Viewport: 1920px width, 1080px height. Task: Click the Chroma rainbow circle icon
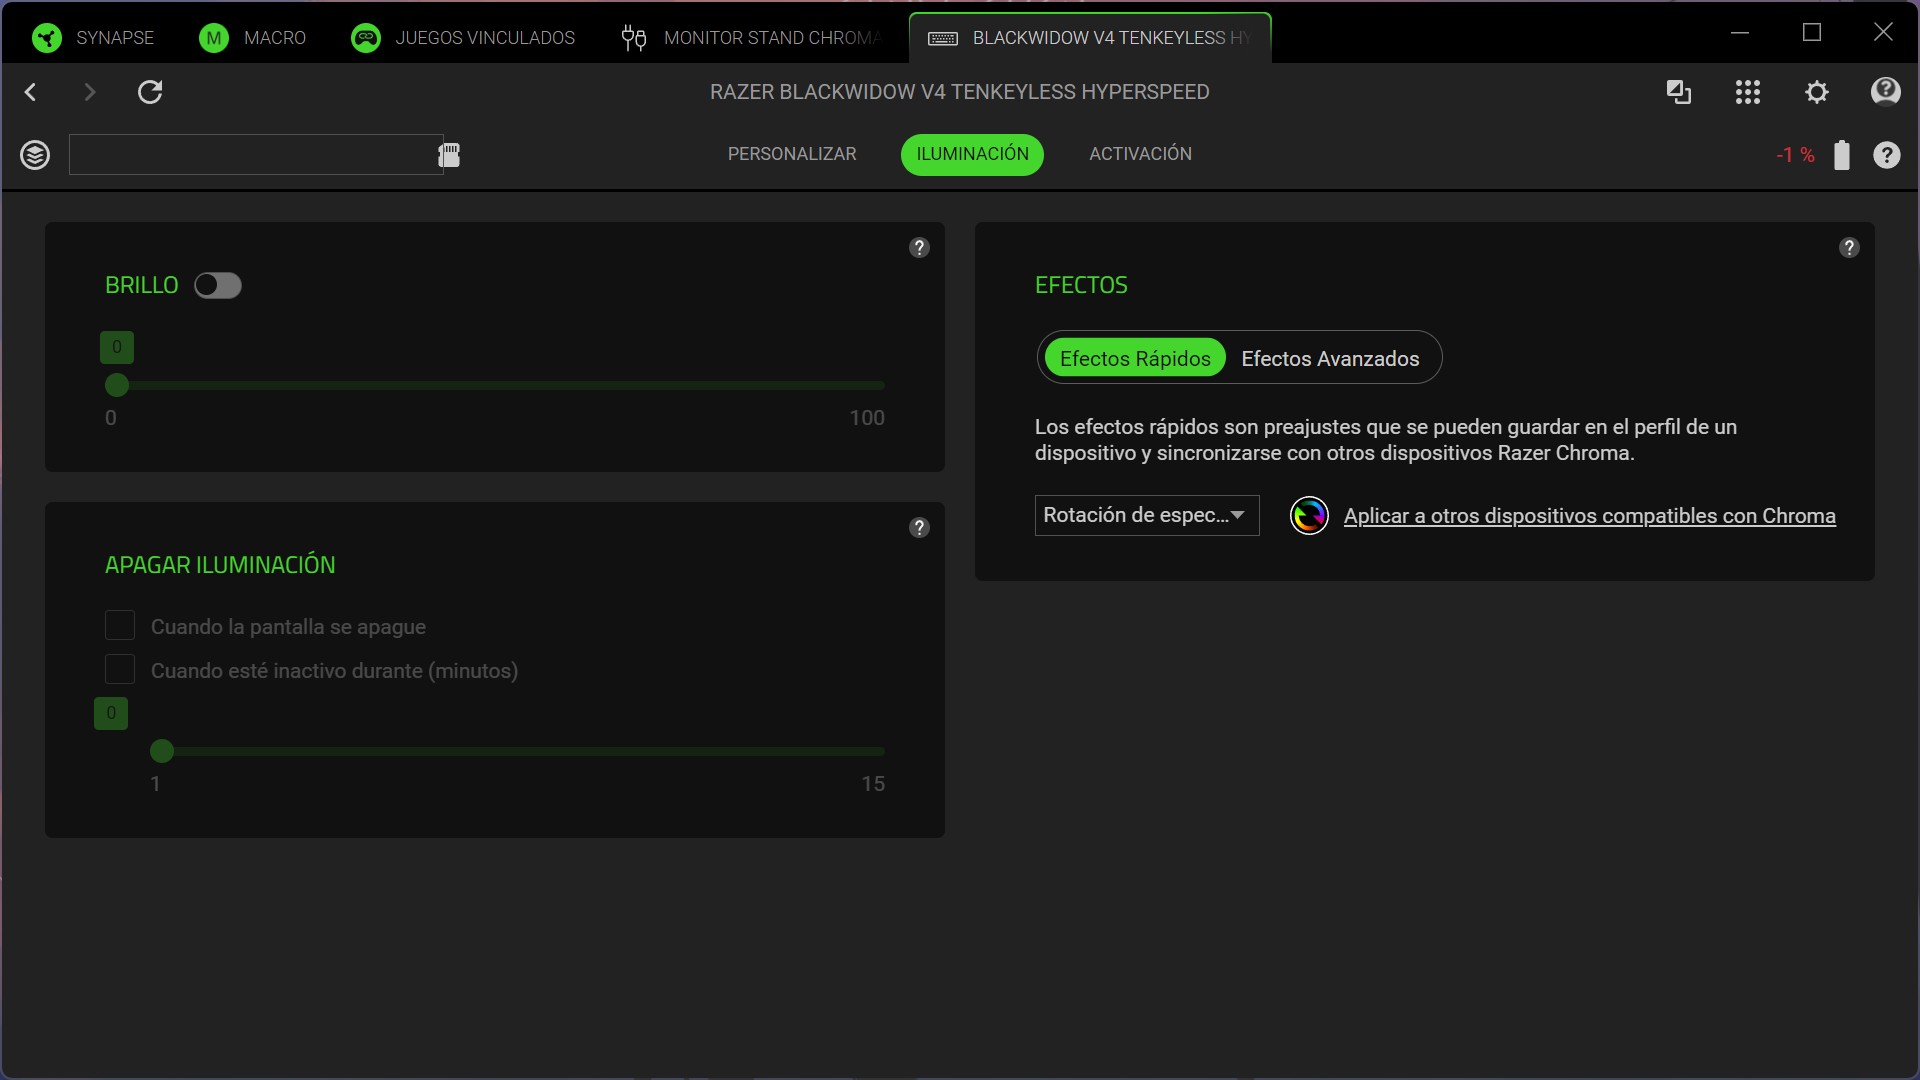tap(1309, 516)
